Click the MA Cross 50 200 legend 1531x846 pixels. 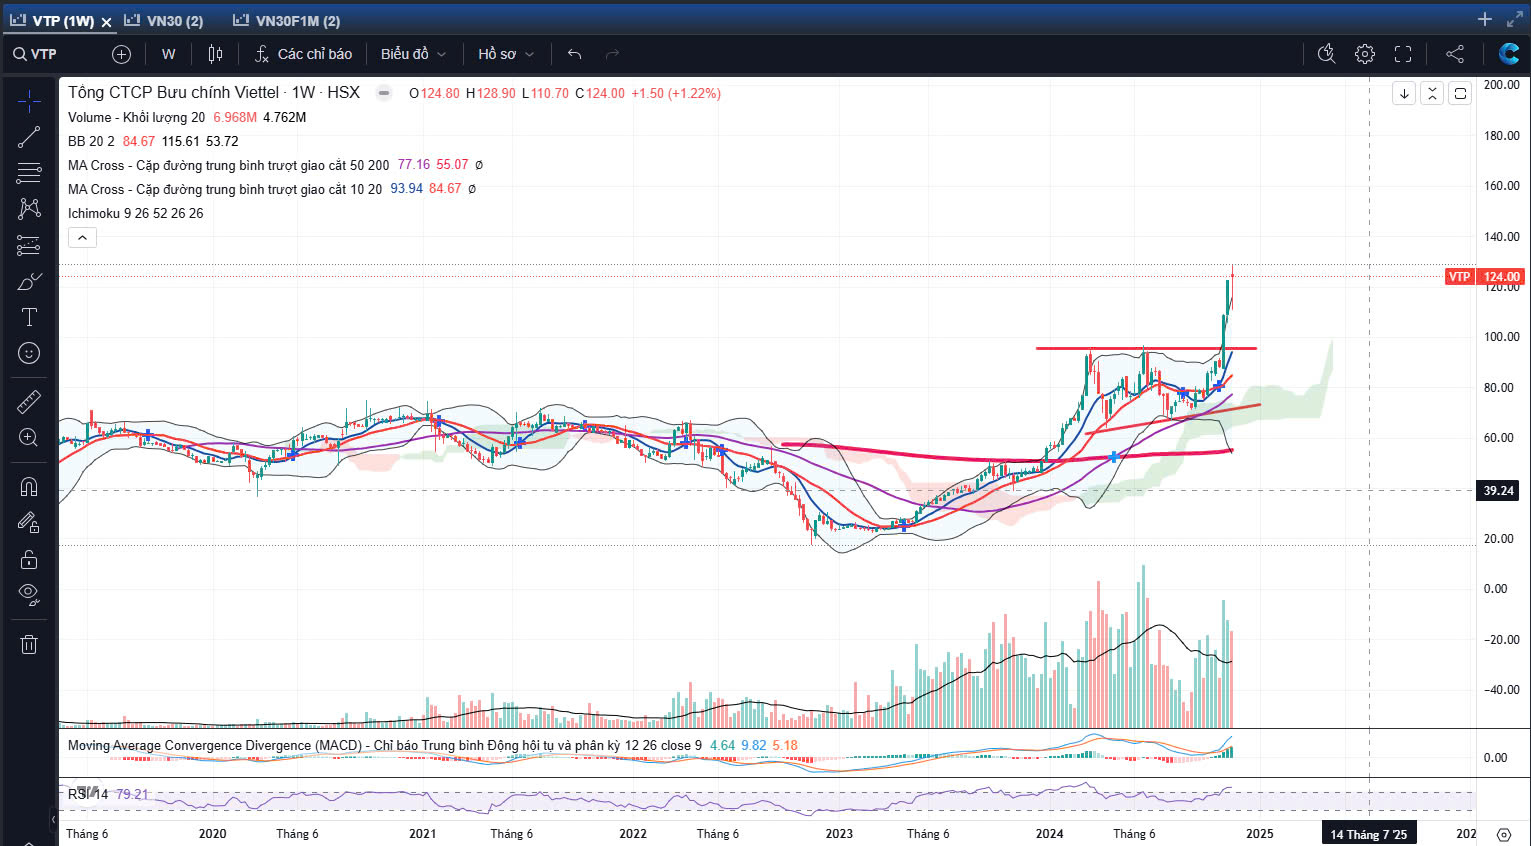228,165
